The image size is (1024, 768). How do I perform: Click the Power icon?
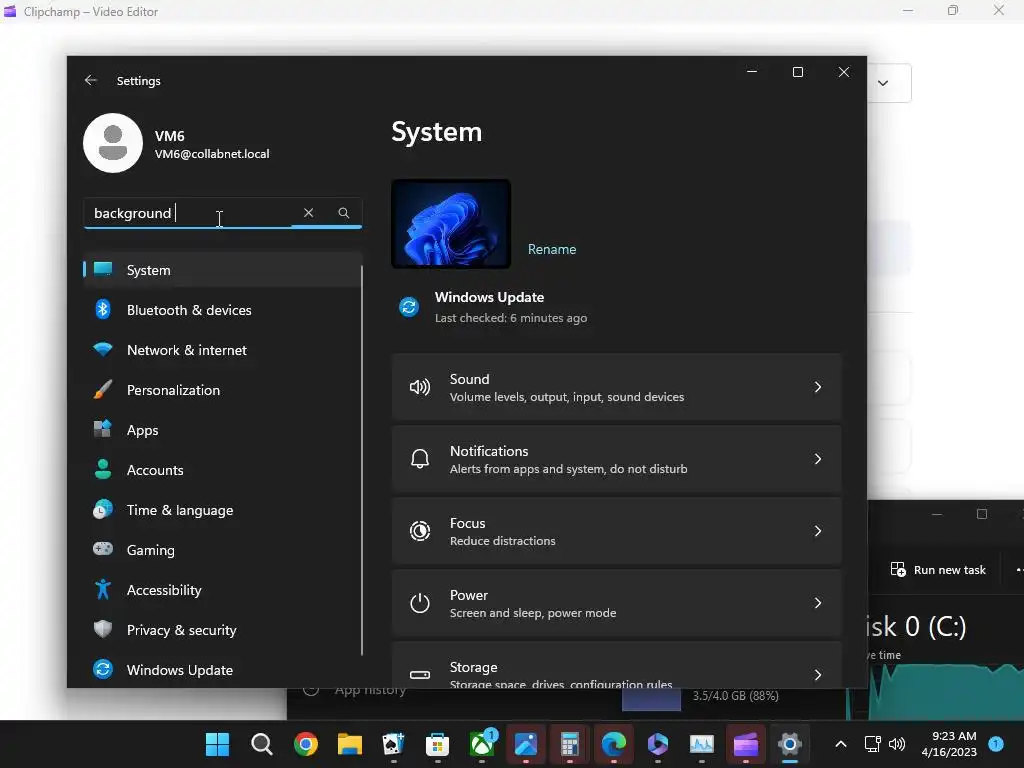click(420, 603)
